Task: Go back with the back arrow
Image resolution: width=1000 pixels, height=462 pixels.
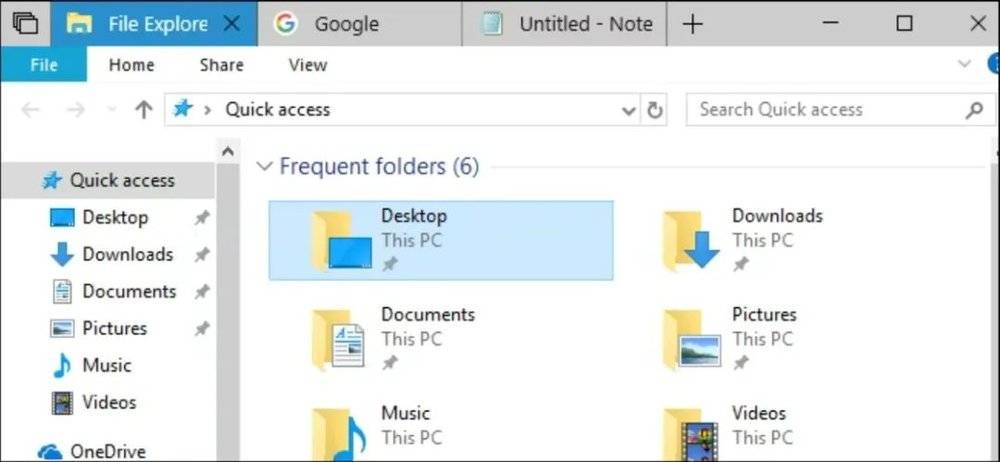Action: click(30, 110)
